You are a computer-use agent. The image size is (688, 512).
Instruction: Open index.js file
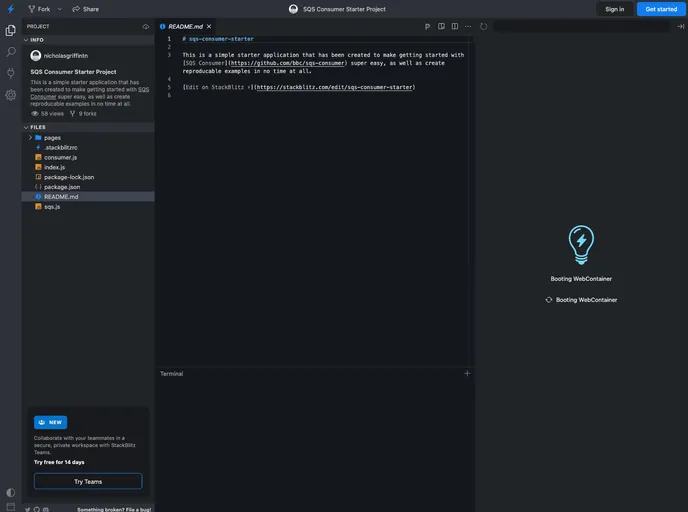tap(88, 167)
